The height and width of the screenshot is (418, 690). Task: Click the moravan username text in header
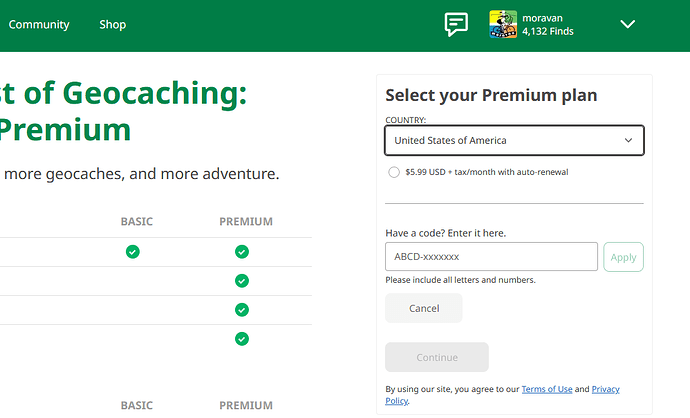(x=542, y=18)
